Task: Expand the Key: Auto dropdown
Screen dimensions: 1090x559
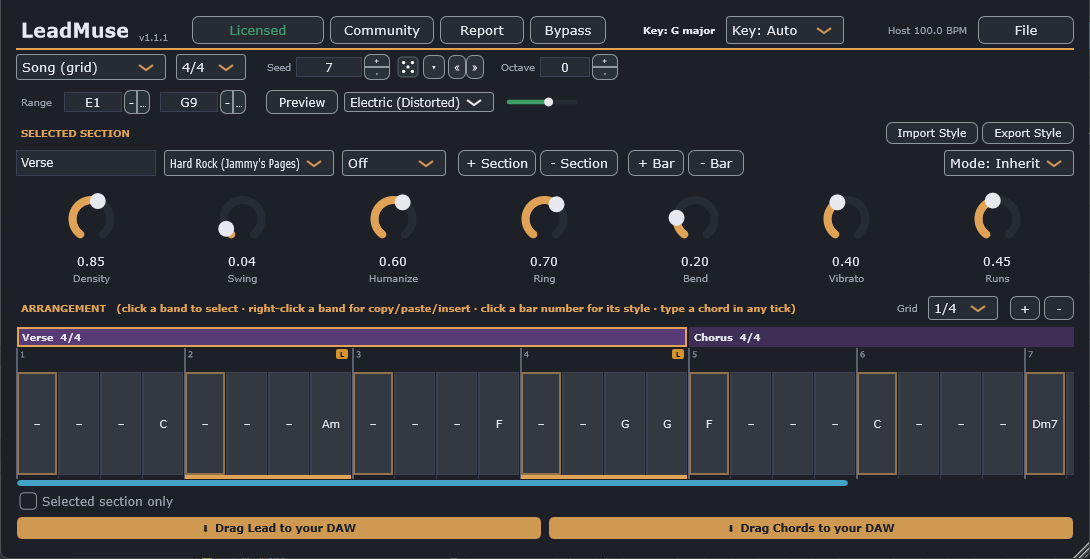Action: pos(785,31)
